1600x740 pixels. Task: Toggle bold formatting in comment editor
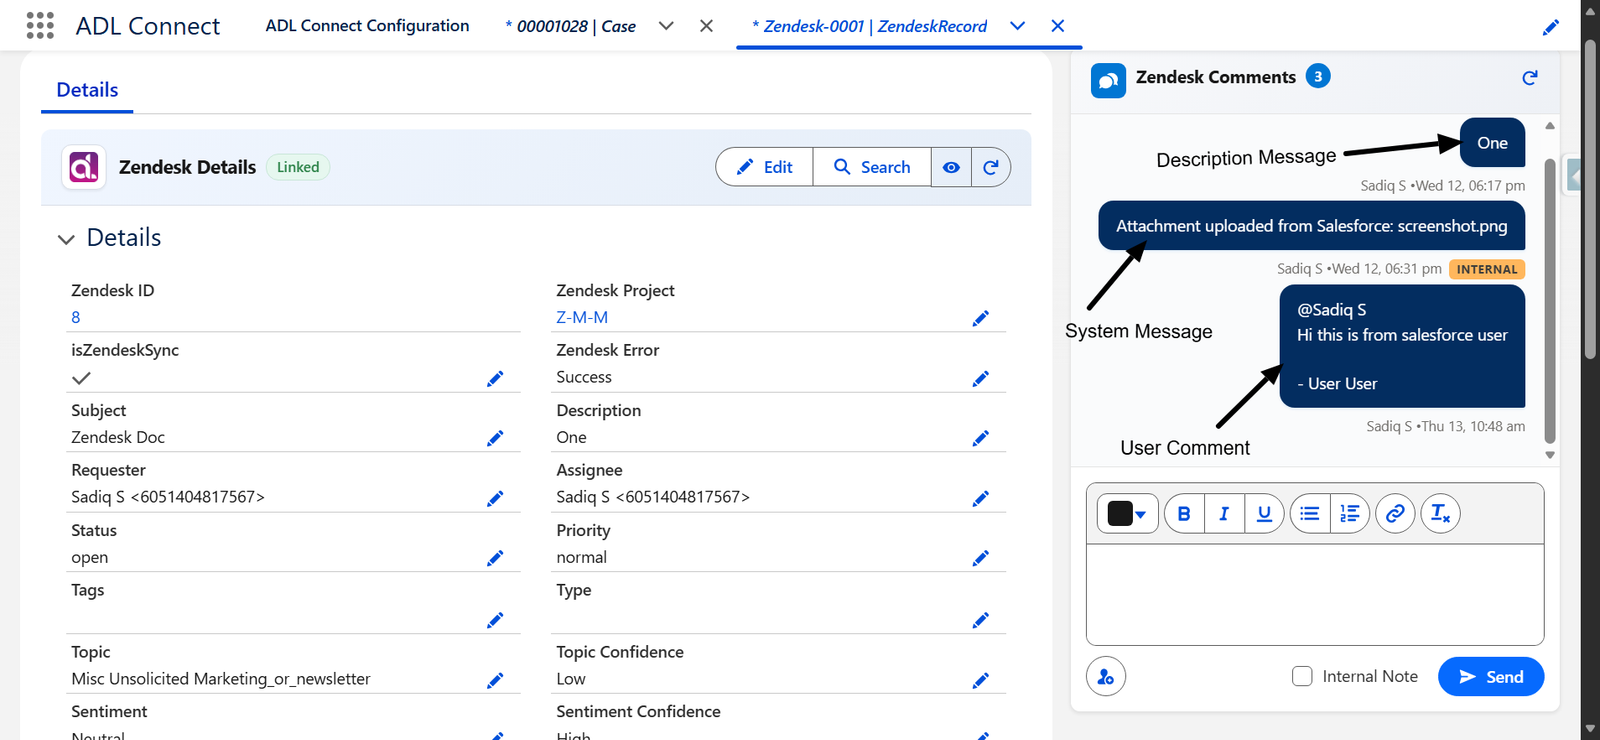pyautogui.click(x=1184, y=513)
